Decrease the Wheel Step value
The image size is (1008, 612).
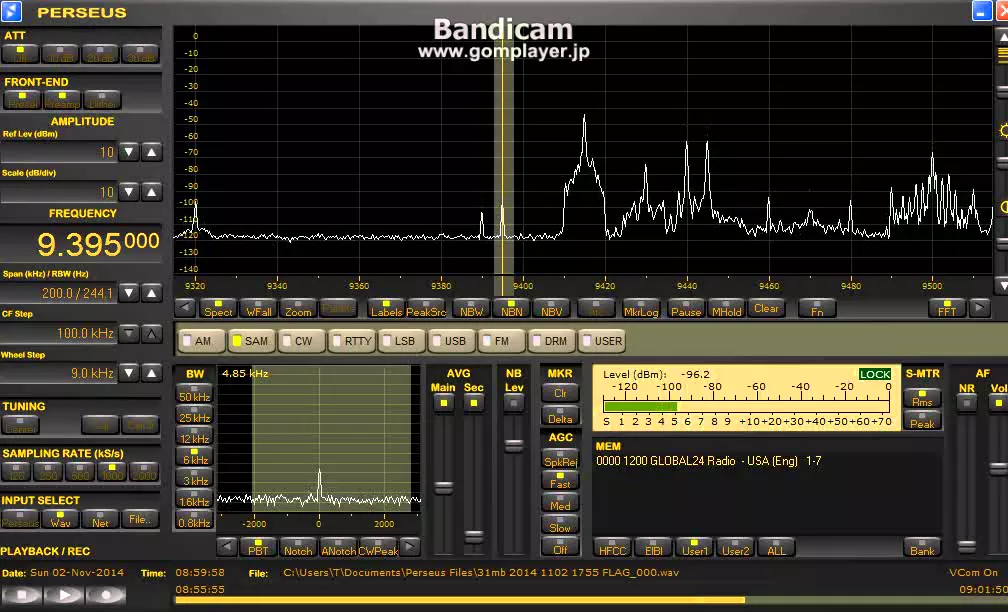[x=129, y=373]
